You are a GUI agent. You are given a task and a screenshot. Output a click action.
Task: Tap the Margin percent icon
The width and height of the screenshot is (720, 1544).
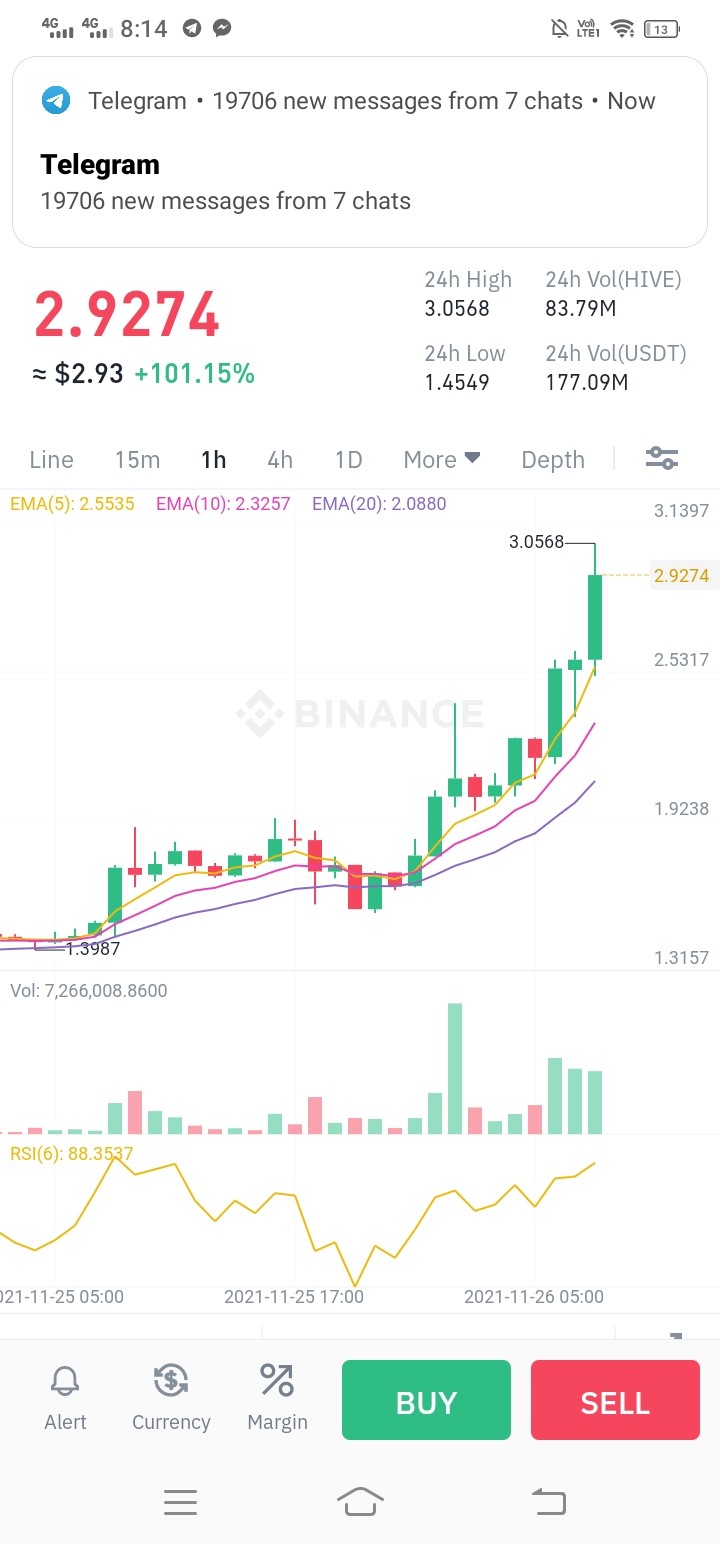pyautogui.click(x=277, y=1380)
